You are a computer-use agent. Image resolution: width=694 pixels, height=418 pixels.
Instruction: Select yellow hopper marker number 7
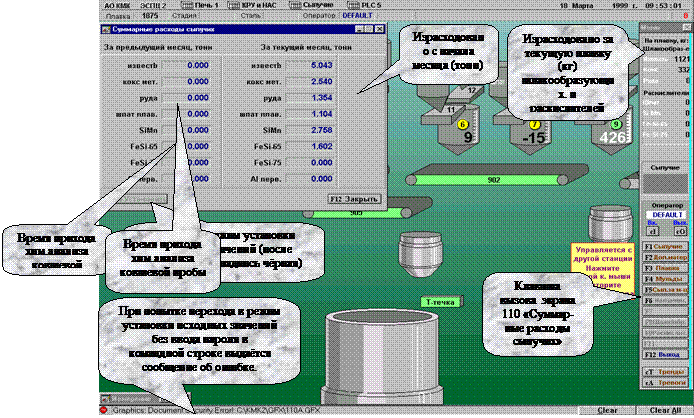tap(535, 125)
